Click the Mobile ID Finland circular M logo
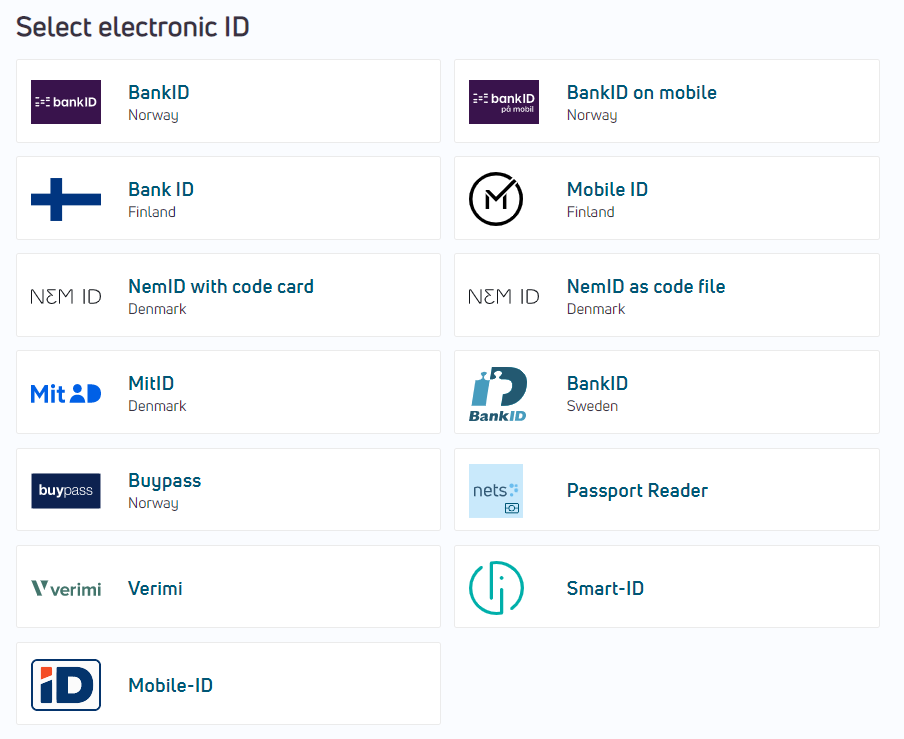 point(496,199)
